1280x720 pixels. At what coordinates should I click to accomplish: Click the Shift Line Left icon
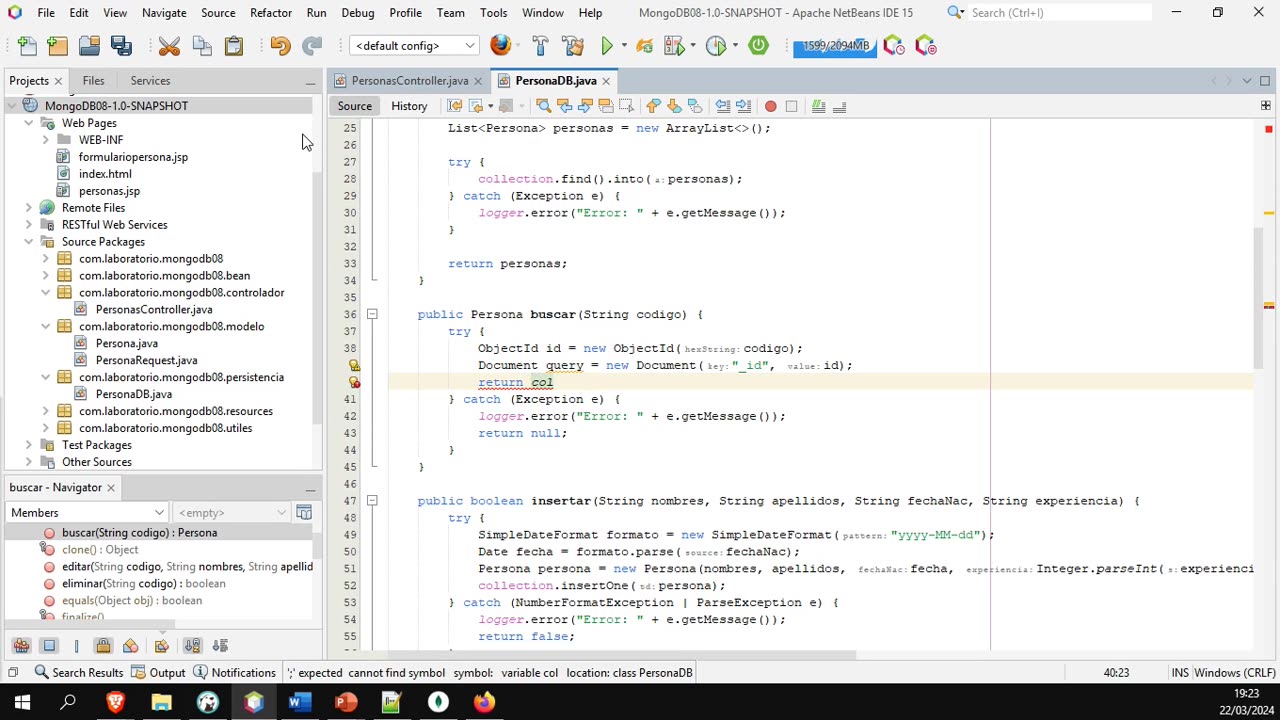[x=722, y=106]
